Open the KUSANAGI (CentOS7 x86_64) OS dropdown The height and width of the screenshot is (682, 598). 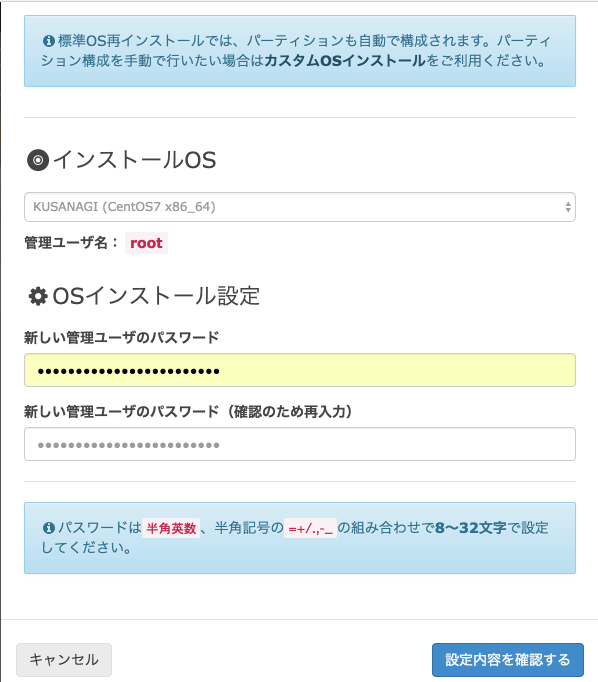tap(300, 207)
